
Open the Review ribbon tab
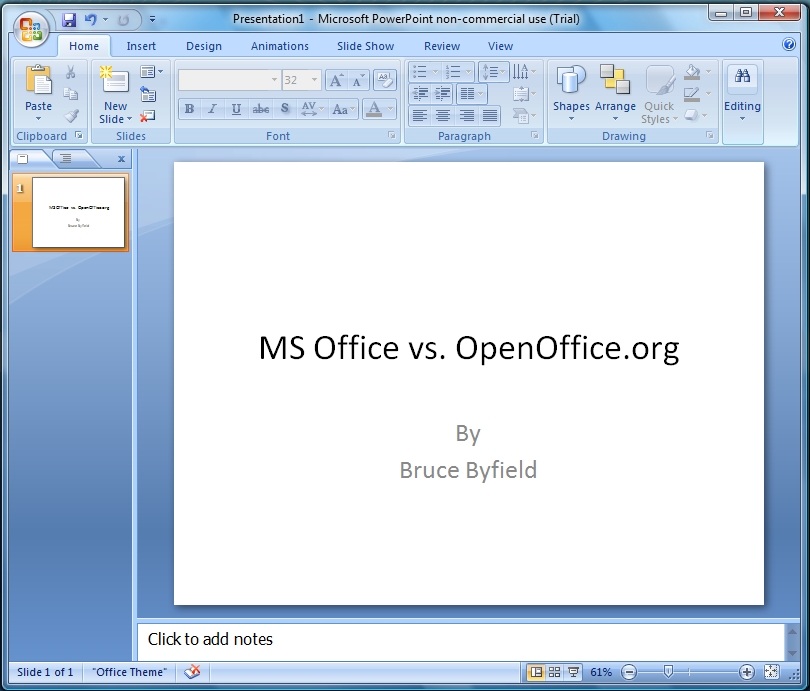point(441,45)
